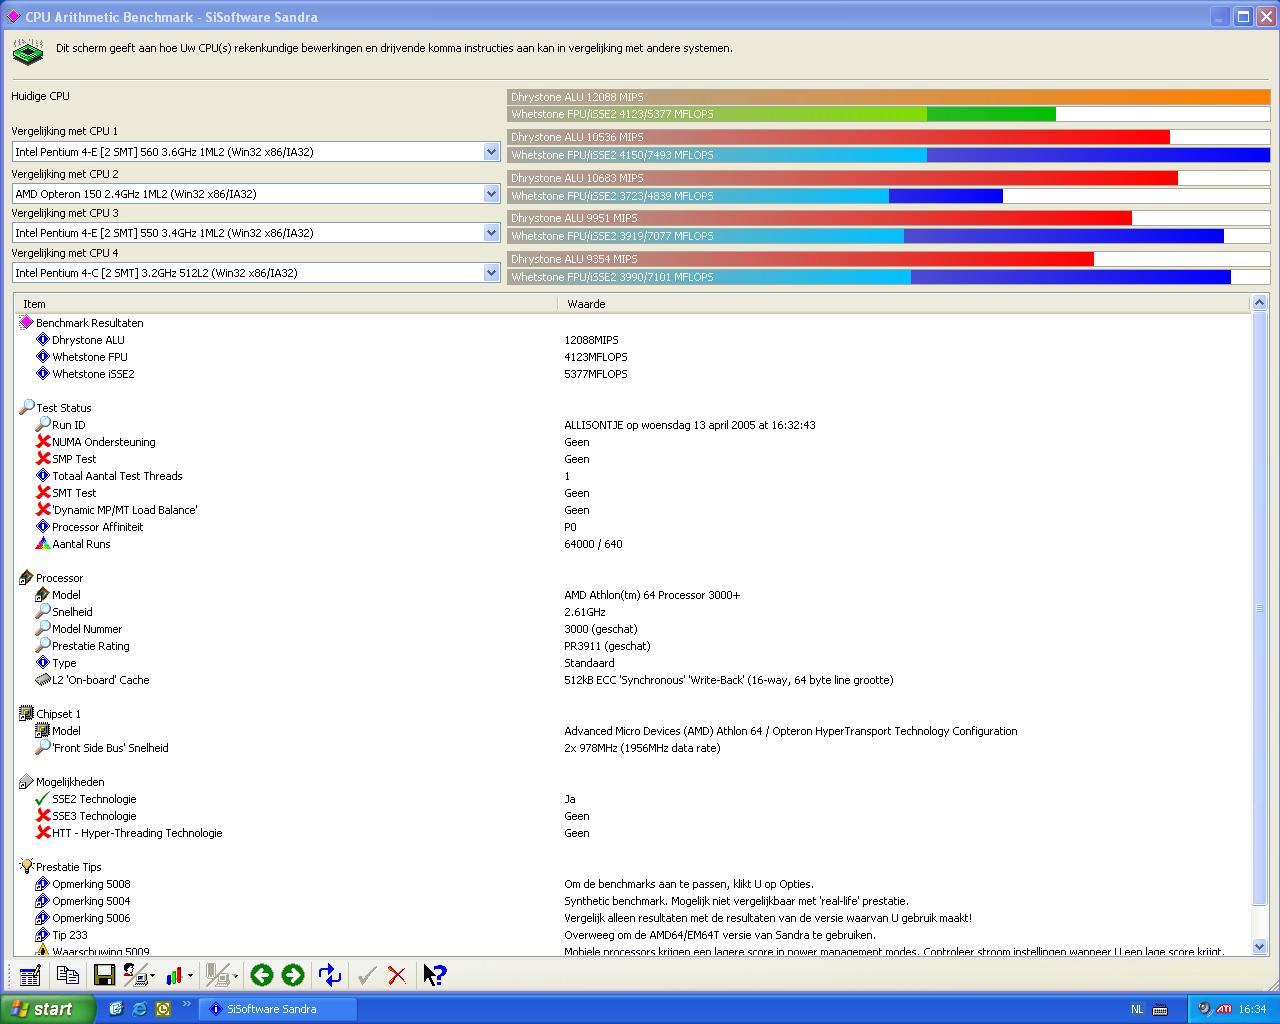Image resolution: width=1280 pixels, height=1024 pixels.
Task: Click the orange Dhrystone ALU 12088 MIPS bar
Action: pyautogui.click(x=888, y=97)
